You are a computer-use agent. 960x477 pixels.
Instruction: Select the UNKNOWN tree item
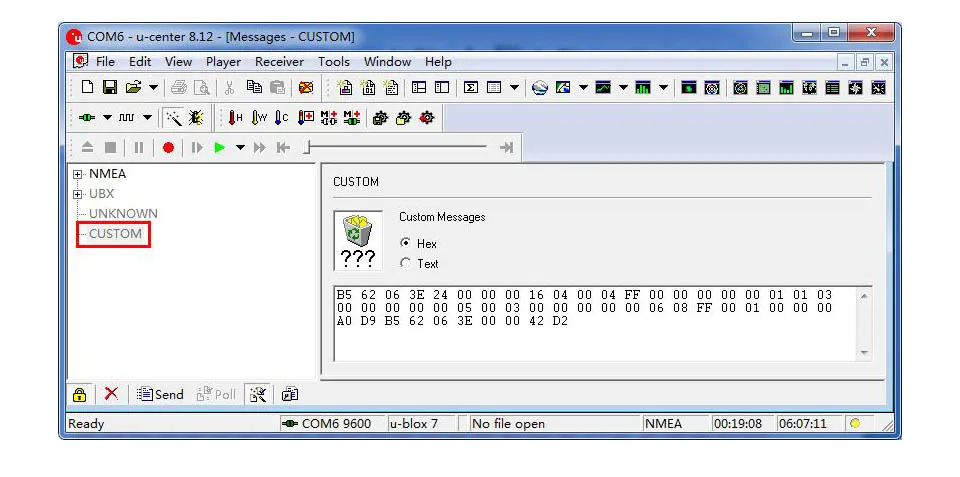coord(123,214)
